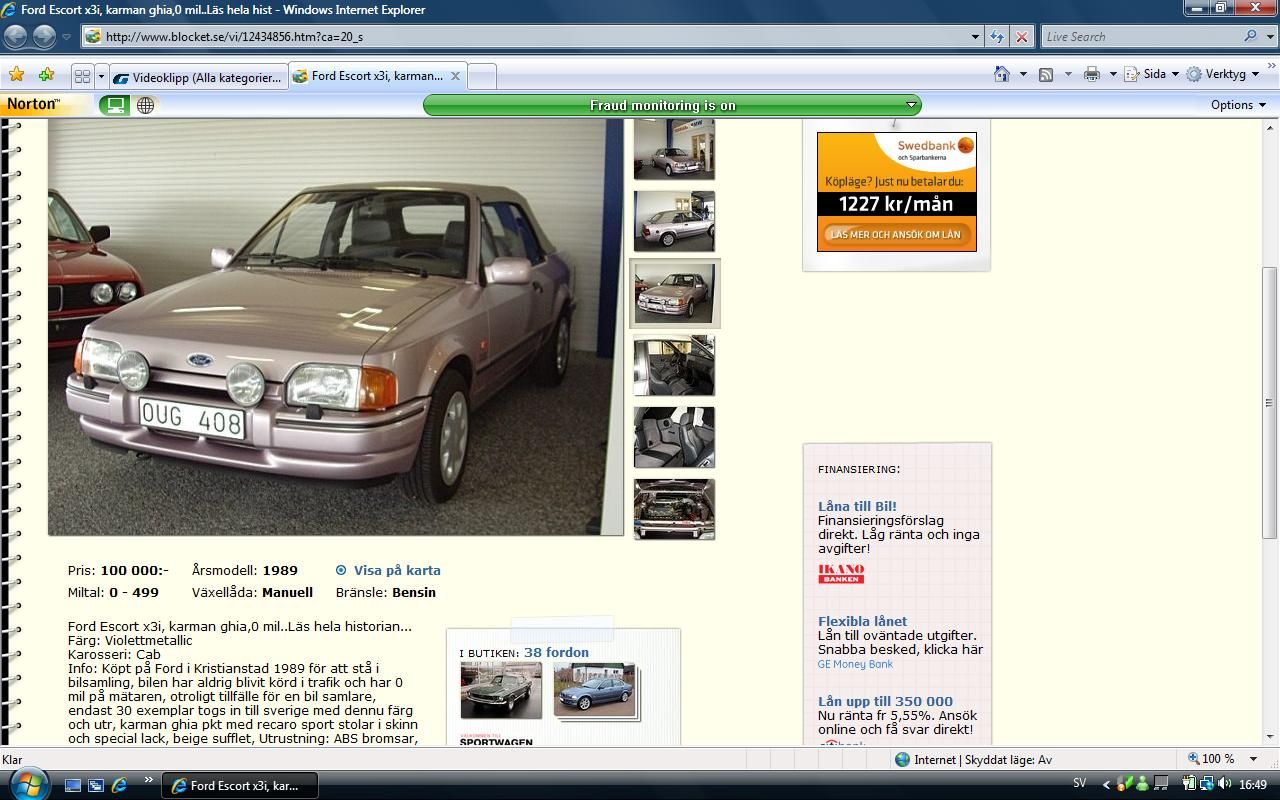
Task: Open the Sida (Page) menu
Action: pos(1151,74)
